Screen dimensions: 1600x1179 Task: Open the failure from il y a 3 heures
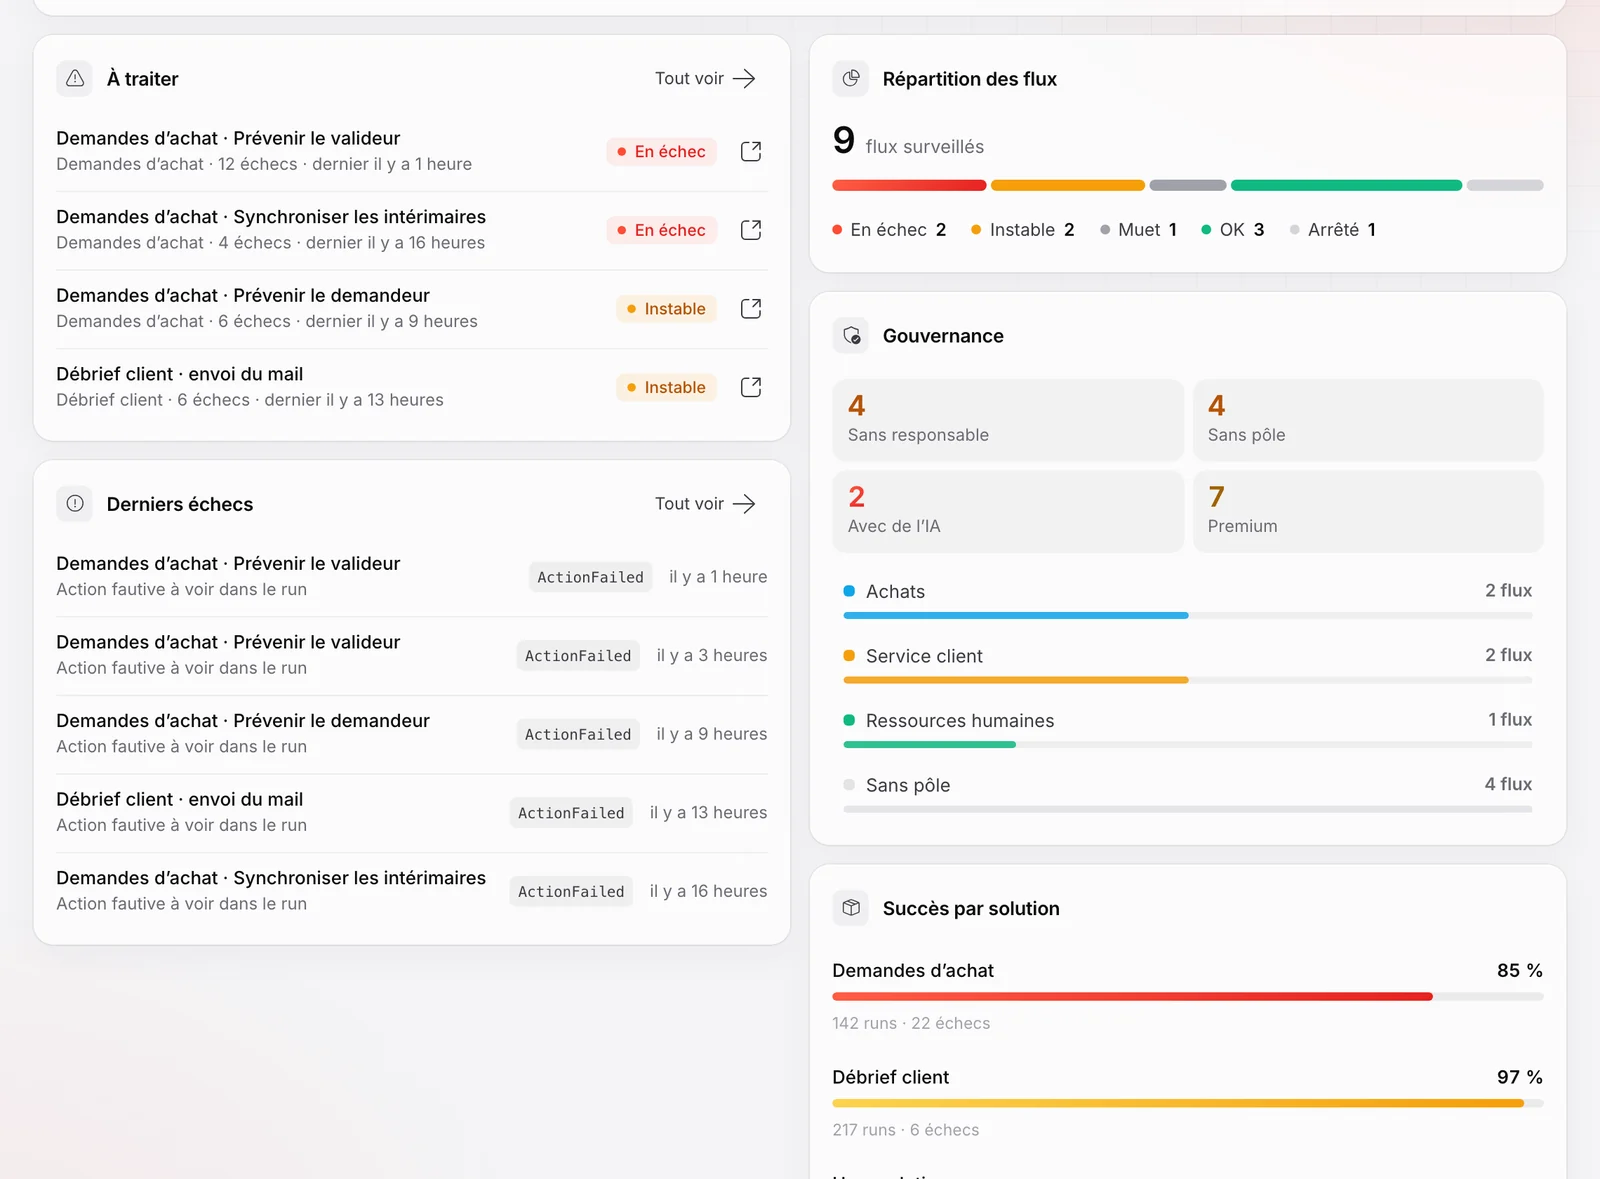pyautogui.click(x=412, y=655)
